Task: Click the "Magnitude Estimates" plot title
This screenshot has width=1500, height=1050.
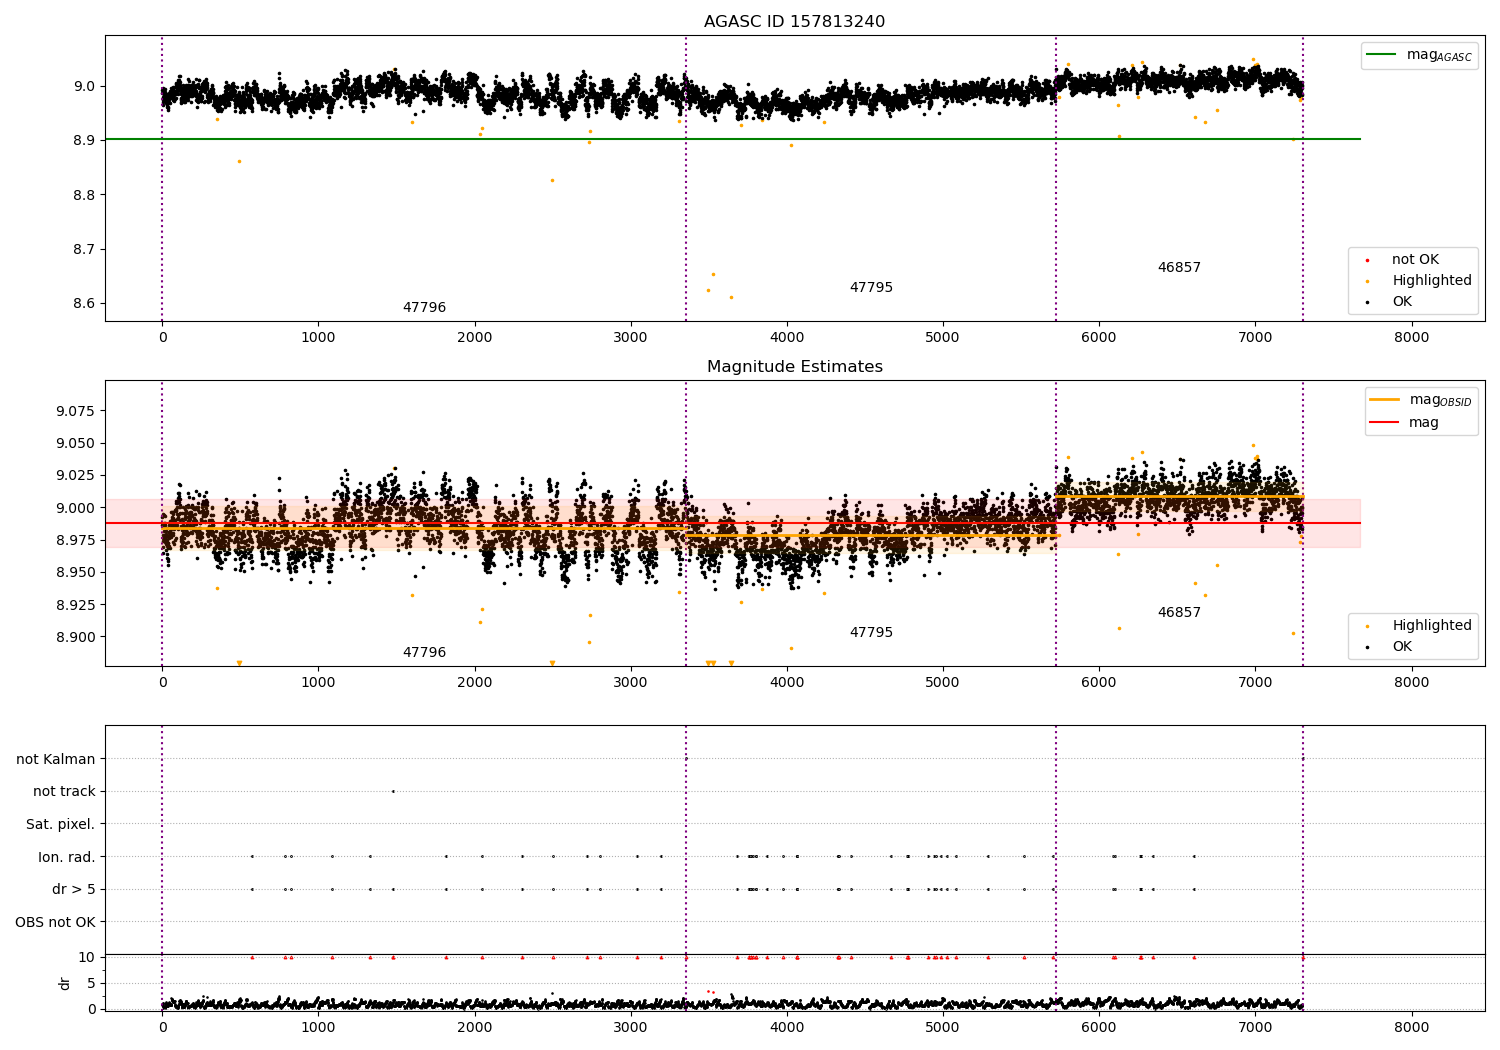Action: (x=794, y=367)
